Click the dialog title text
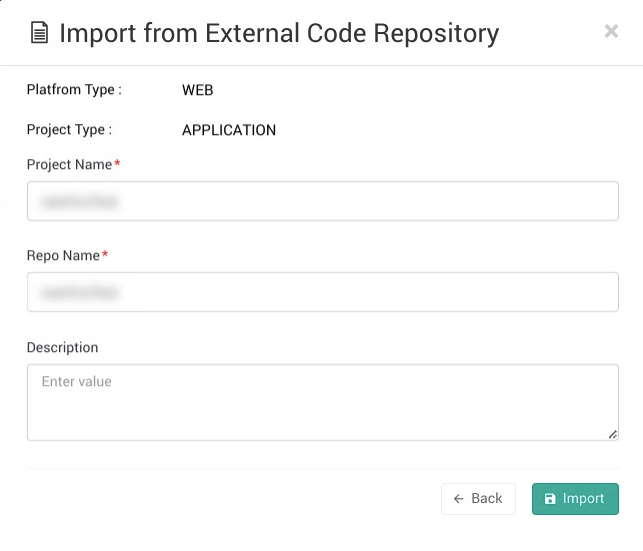 pyautogui.click(x=279, y=33)
